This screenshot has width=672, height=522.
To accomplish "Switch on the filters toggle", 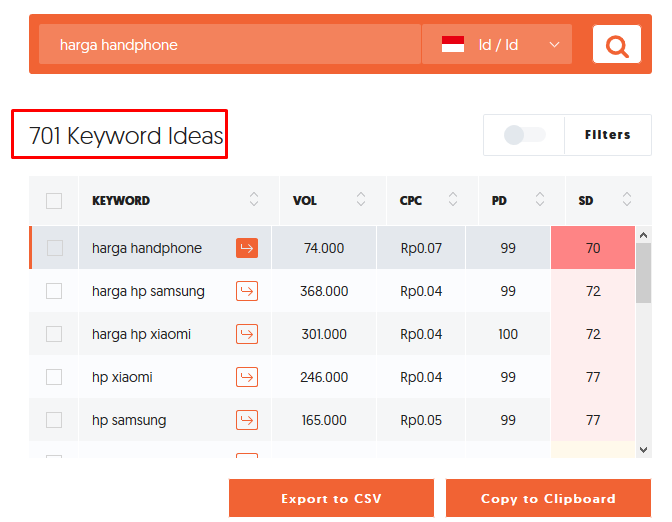I will [x=525, y=135].
